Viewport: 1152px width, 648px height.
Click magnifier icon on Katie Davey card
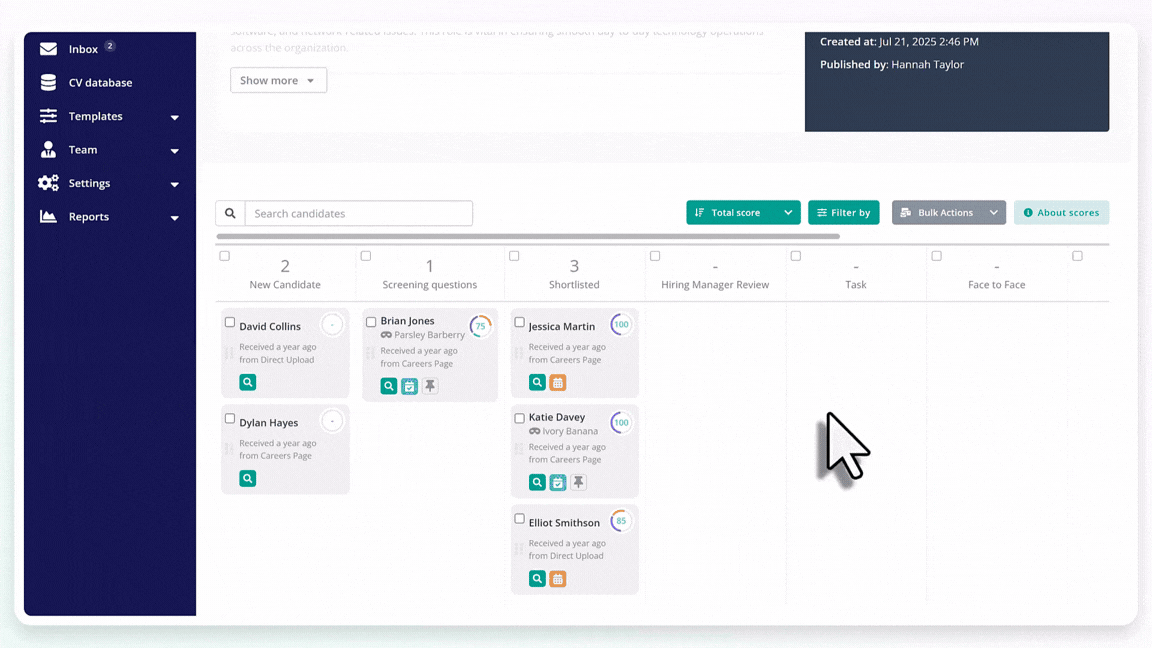click(537, 482)
